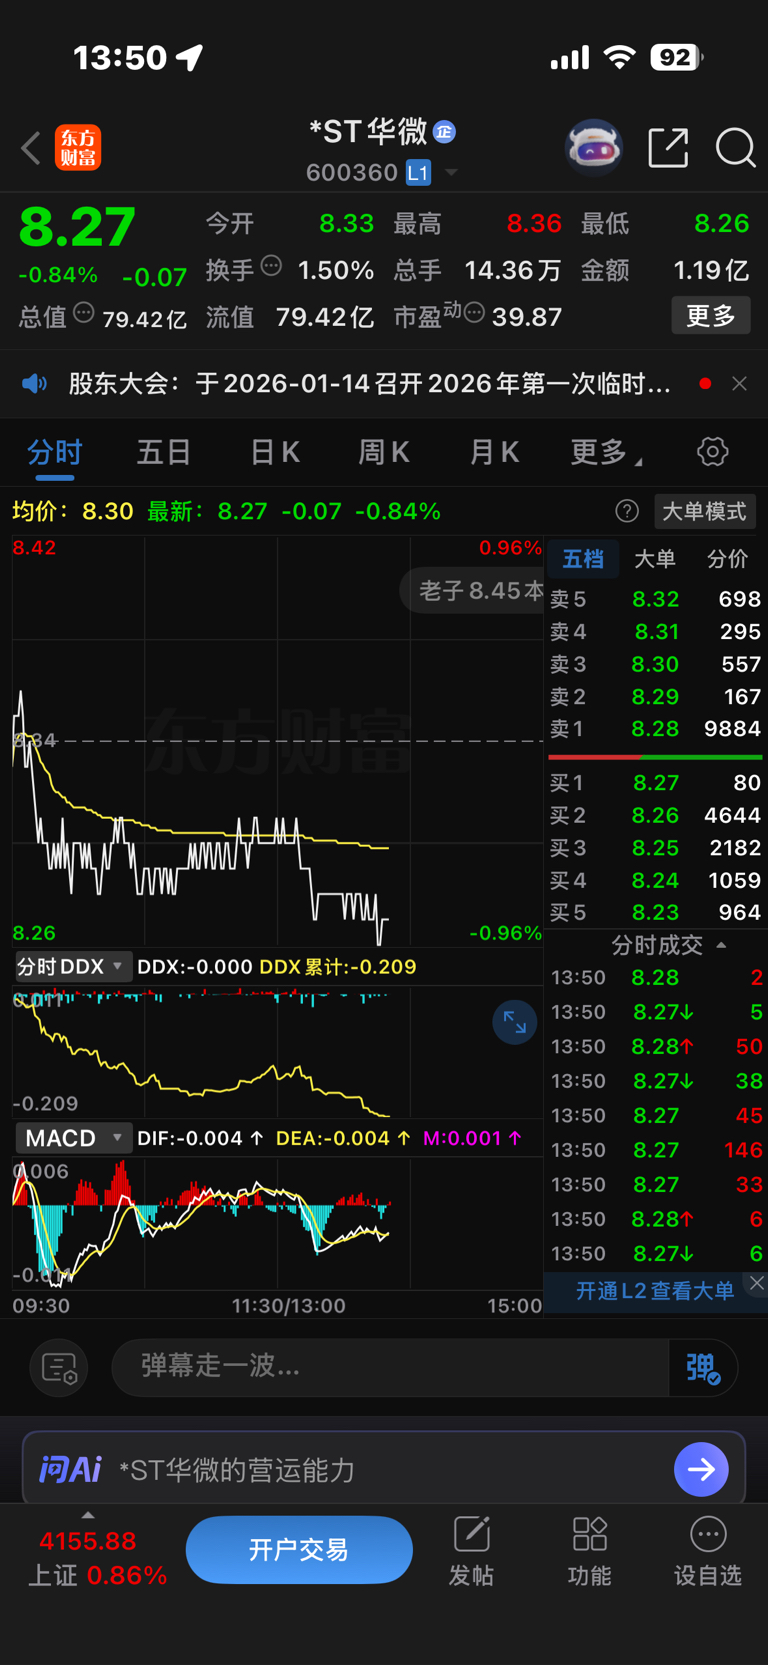This screenshot has width=769, height=1665.
Task: Tap the L1 level badge
Action: (418, 173)
